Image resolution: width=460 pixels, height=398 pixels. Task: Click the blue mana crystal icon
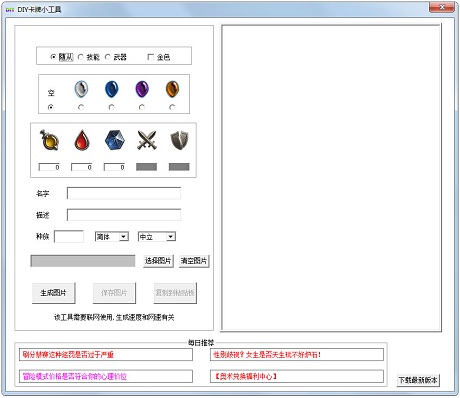[115, 140]
